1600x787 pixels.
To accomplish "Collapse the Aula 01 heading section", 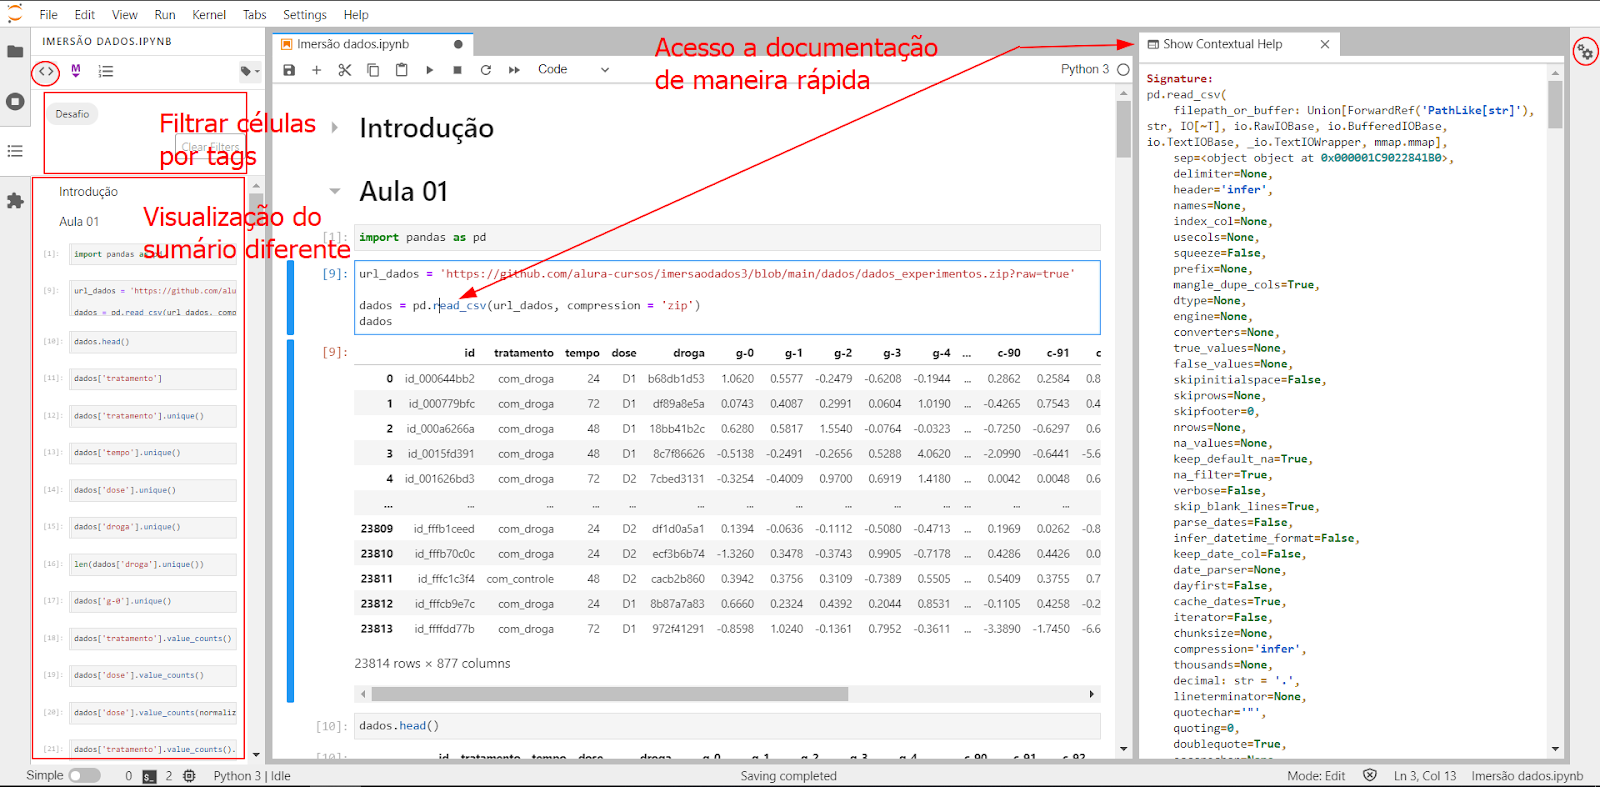I will [x=335, y=191].
